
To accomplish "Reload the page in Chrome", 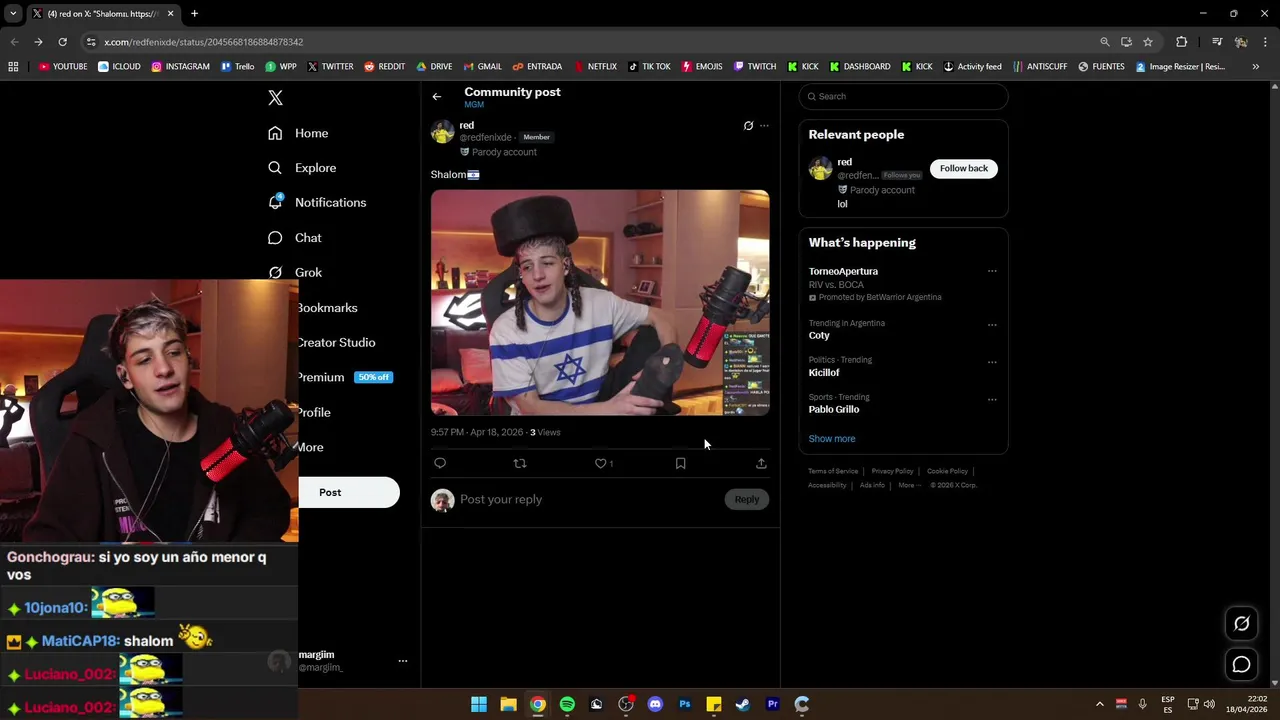I will (x=62, y=42).
